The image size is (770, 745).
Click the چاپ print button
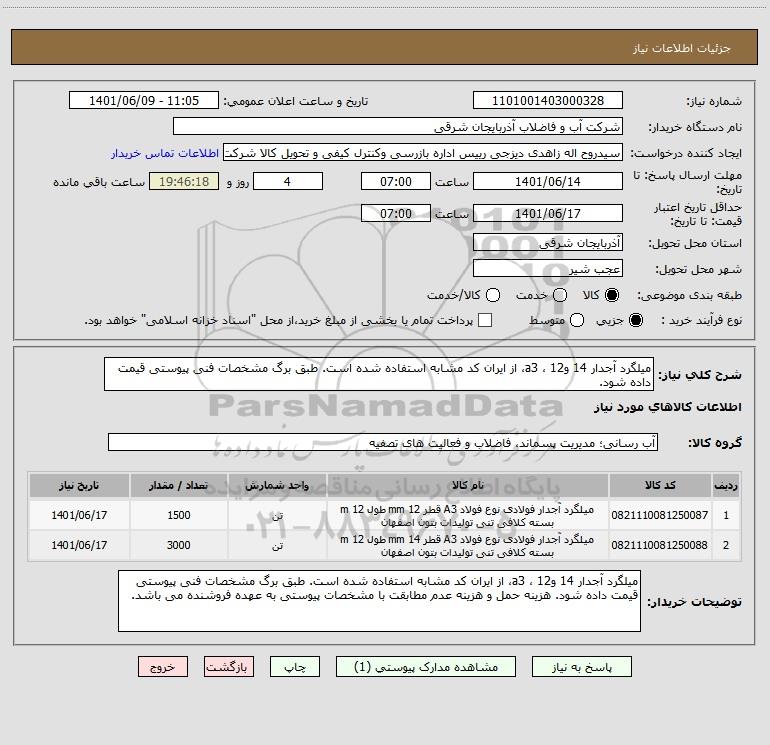coord(295,667)
